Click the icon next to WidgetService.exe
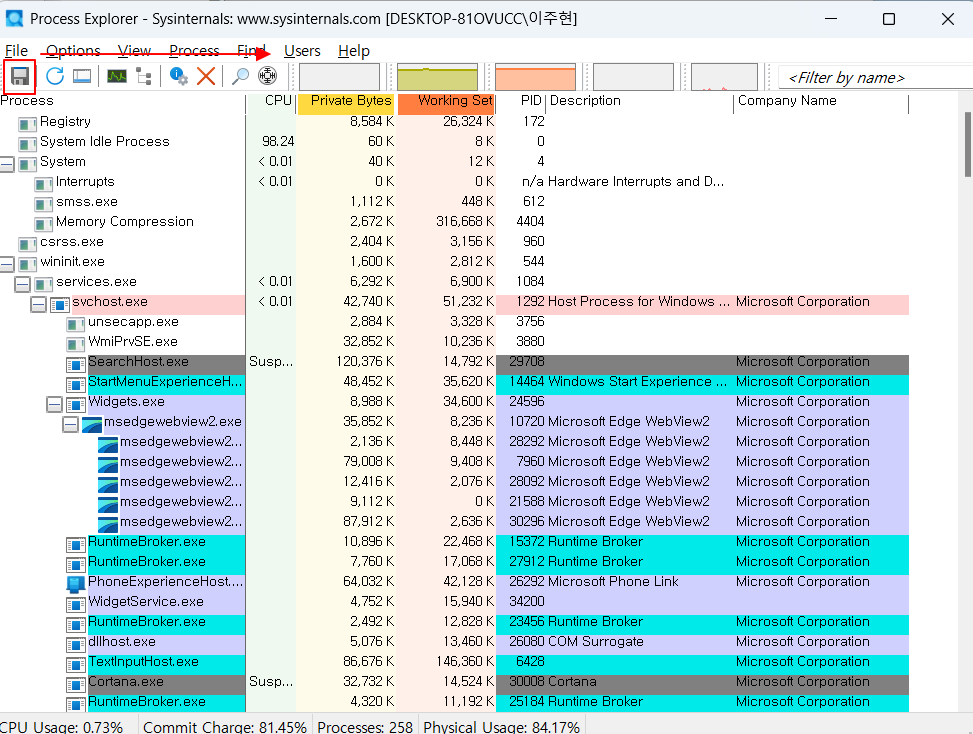Viewport: 973px width, 734px height. click(x=76, y=604)
